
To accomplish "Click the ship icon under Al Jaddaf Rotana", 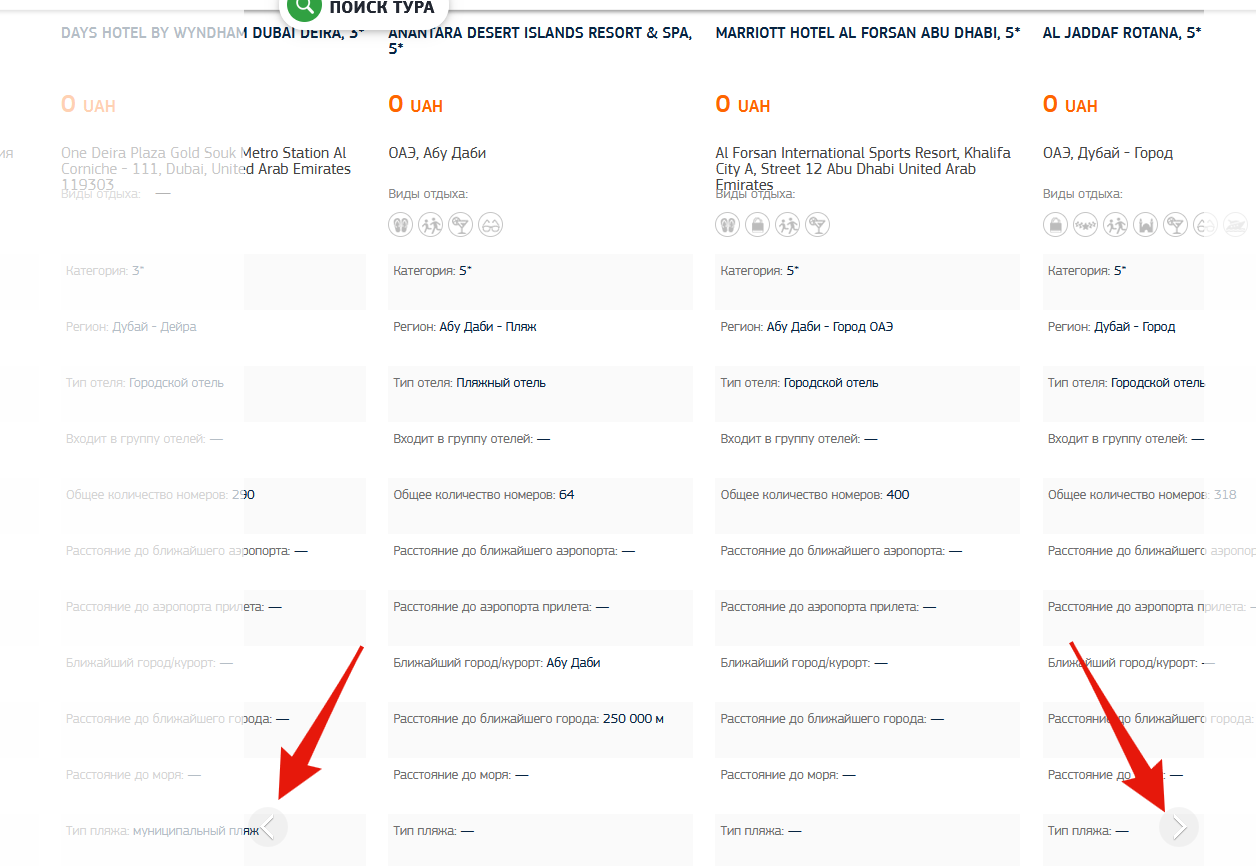I will pos(1235,225).
